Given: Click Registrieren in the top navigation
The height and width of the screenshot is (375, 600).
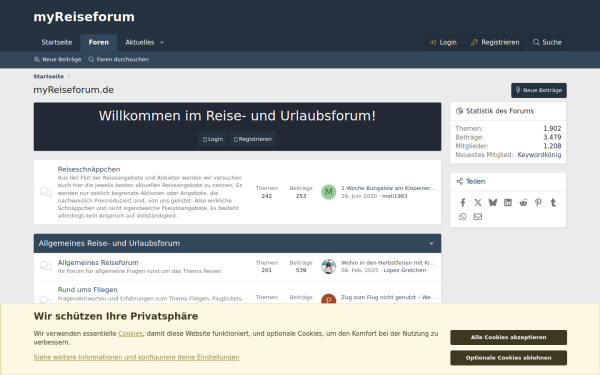Looking at the screenshot, I should click(495, 42).
